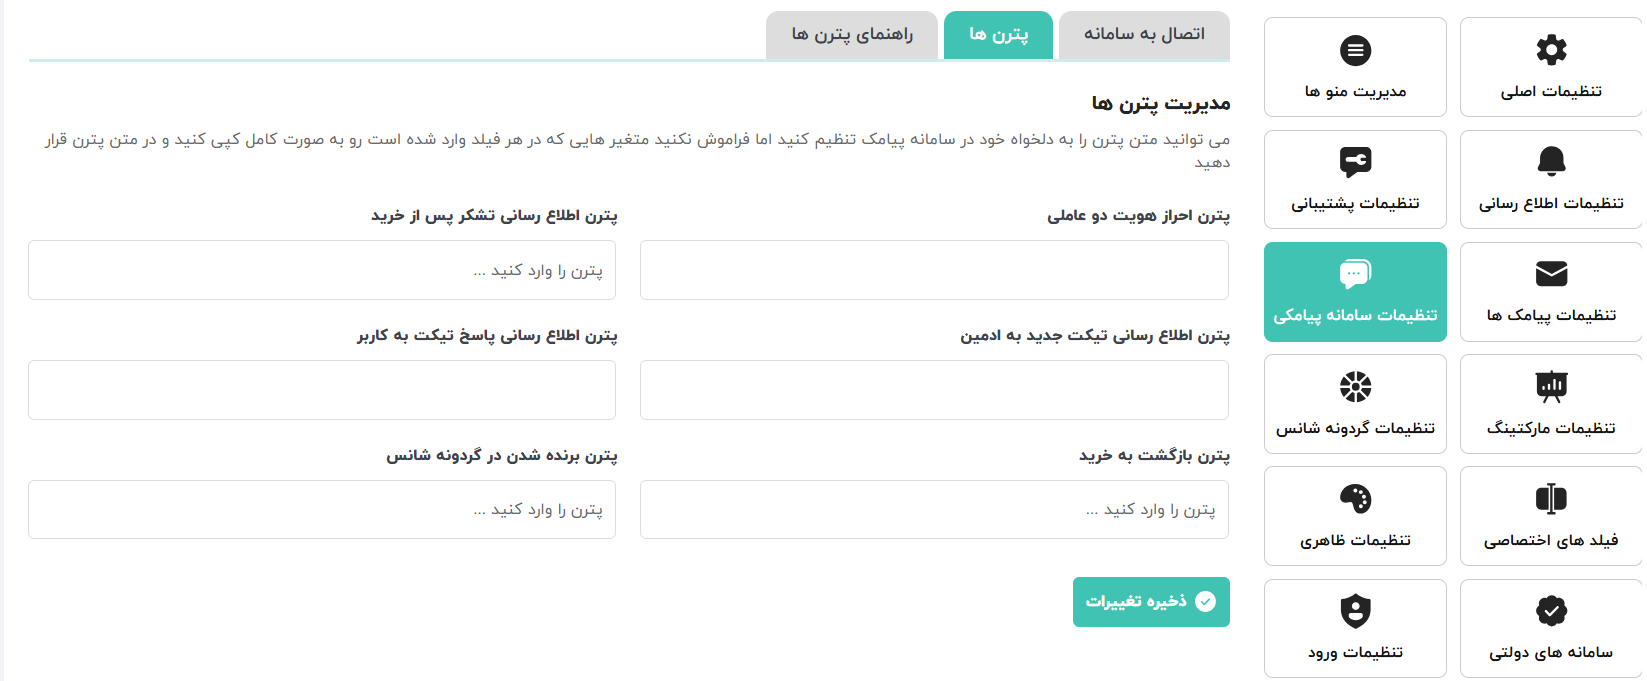Go to تنظیمات اطلاع رسانی text
Screen dimensions: 1647x681
click(1551, 203)
